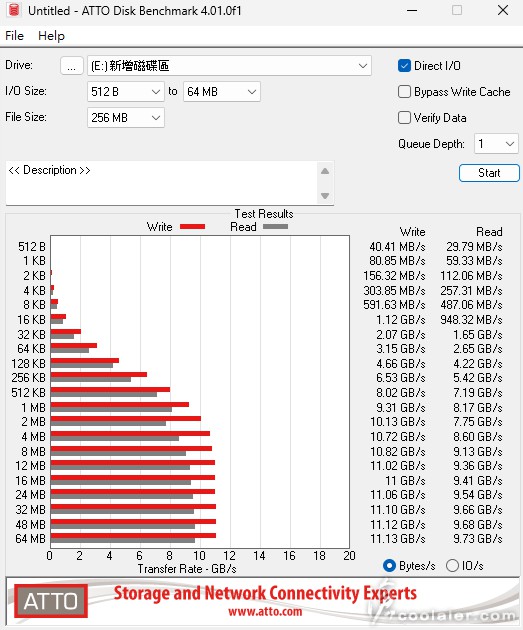Click the 512 B write value 40.41 MB/s
The height and width of the screenshot is (630, 523).
(397, 247)
